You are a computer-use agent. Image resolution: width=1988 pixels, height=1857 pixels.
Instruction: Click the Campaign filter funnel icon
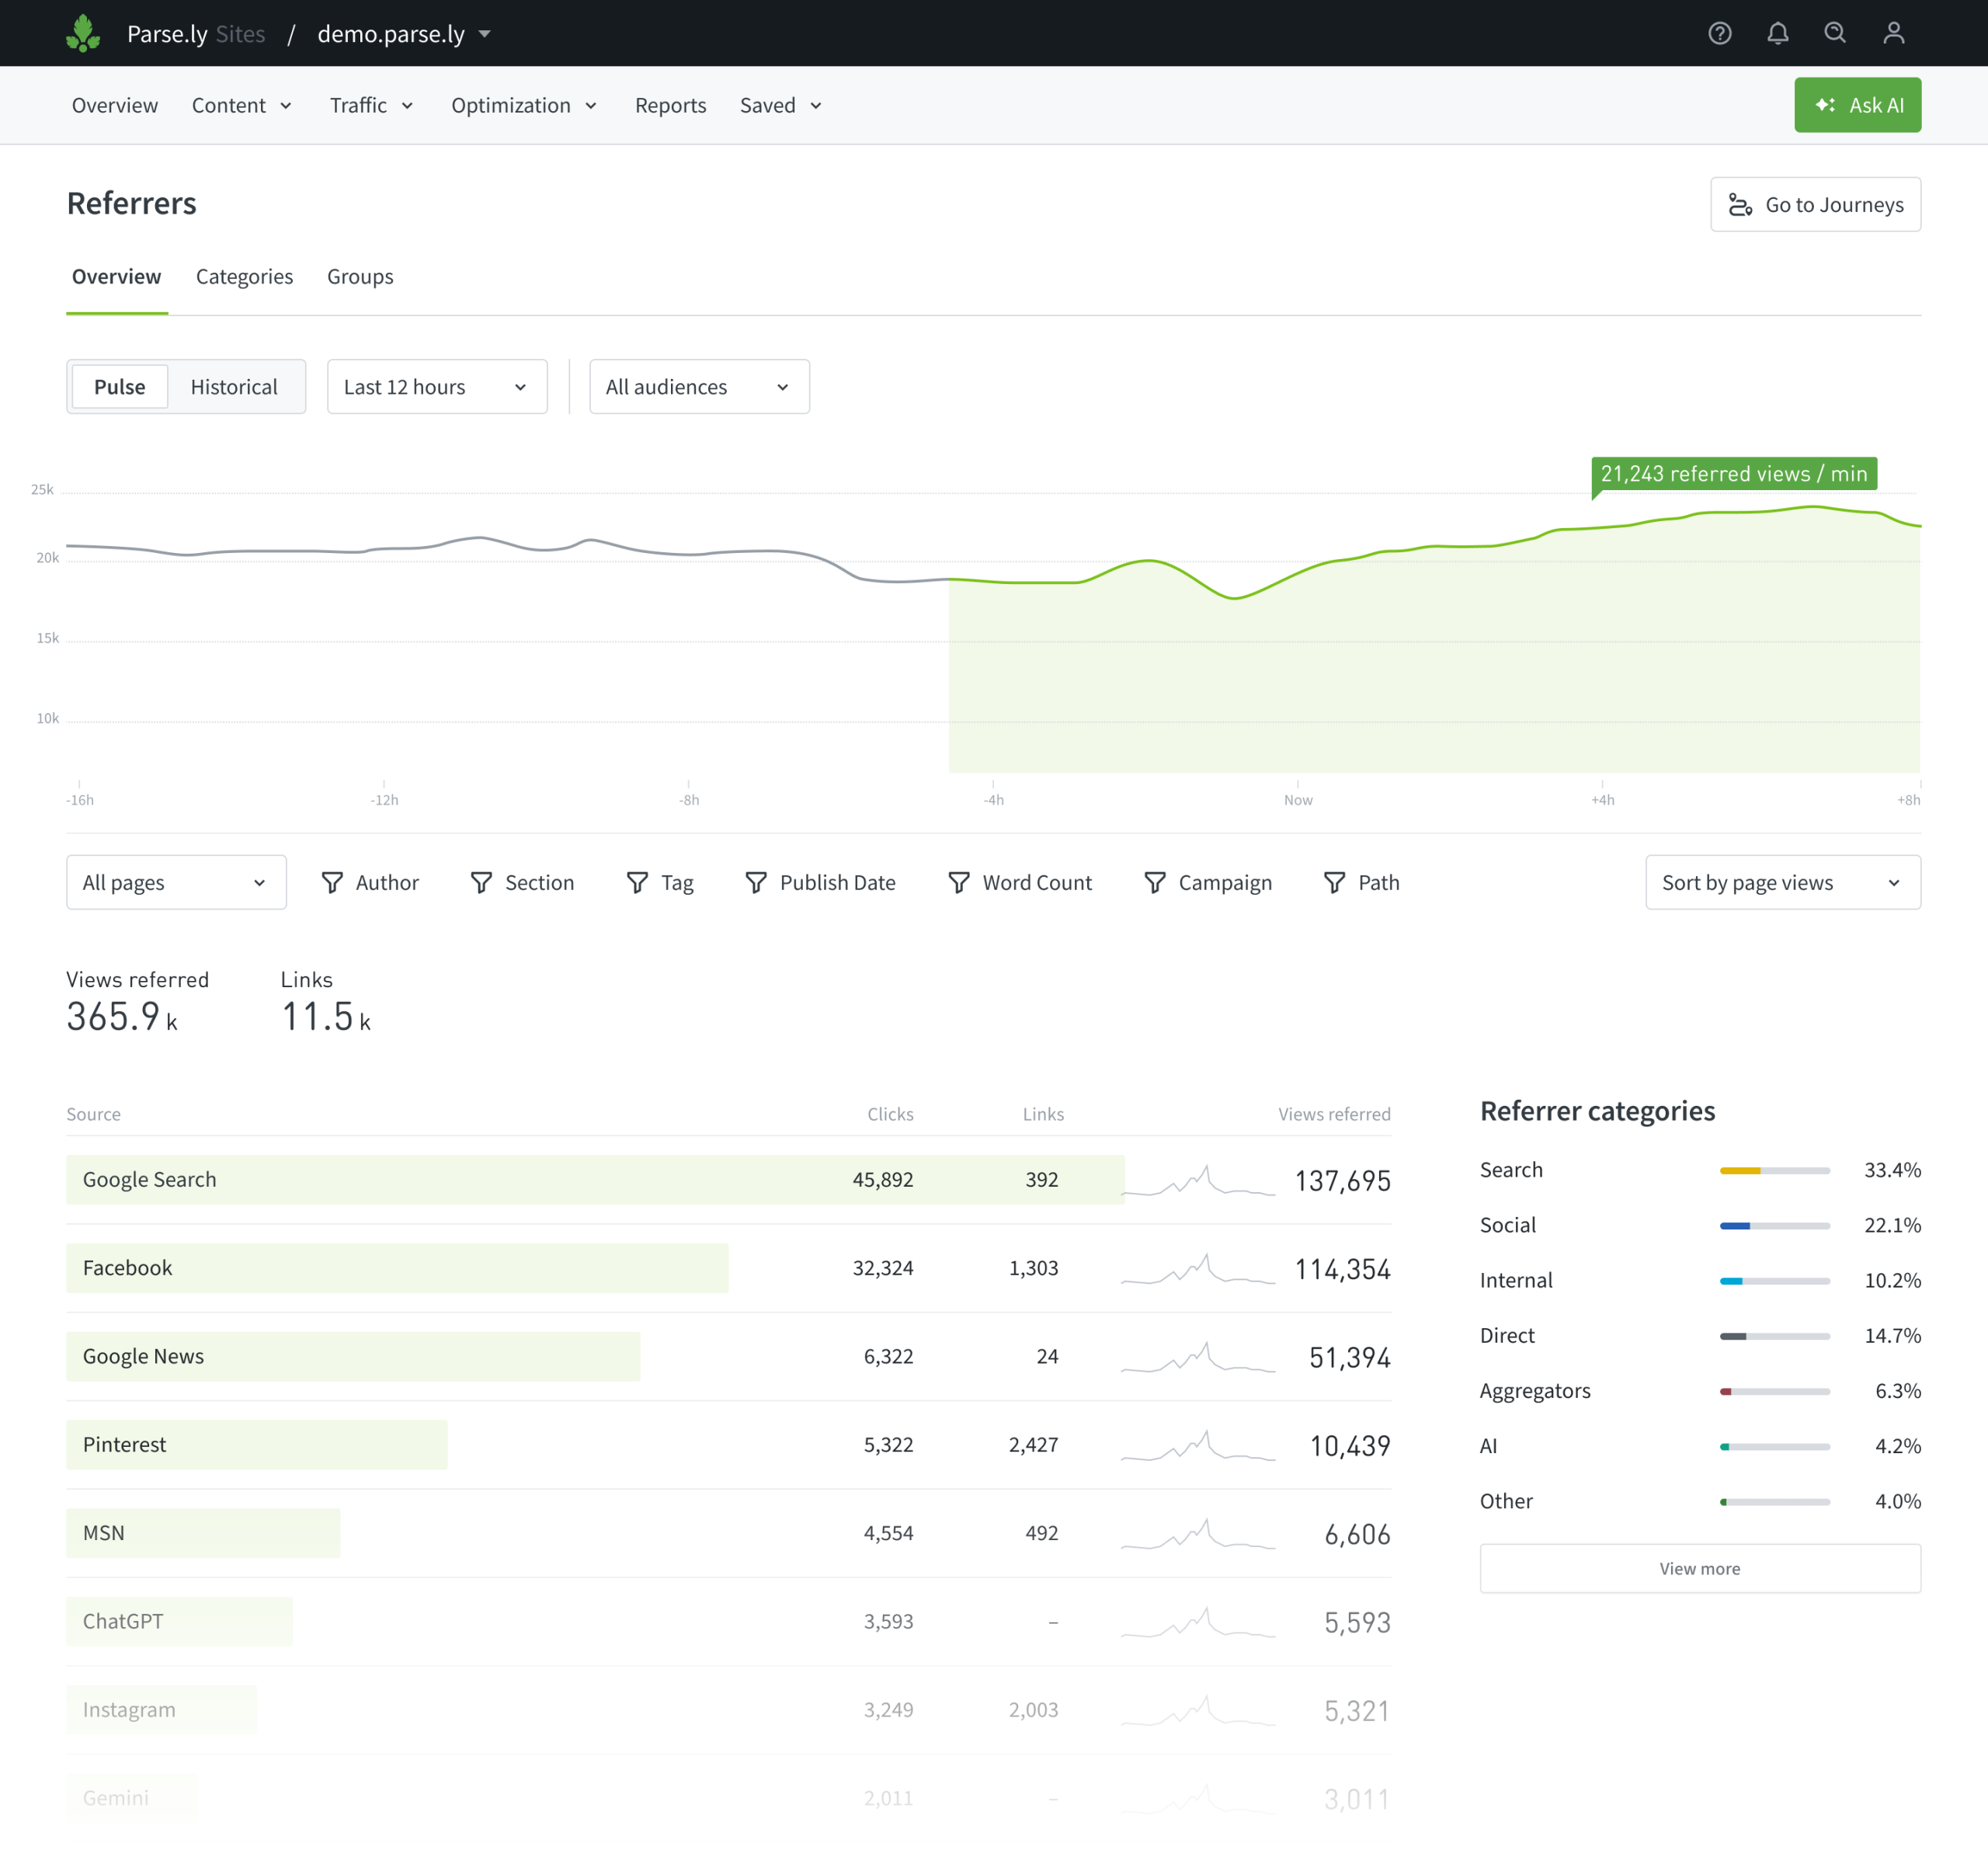click(1155, 882)
